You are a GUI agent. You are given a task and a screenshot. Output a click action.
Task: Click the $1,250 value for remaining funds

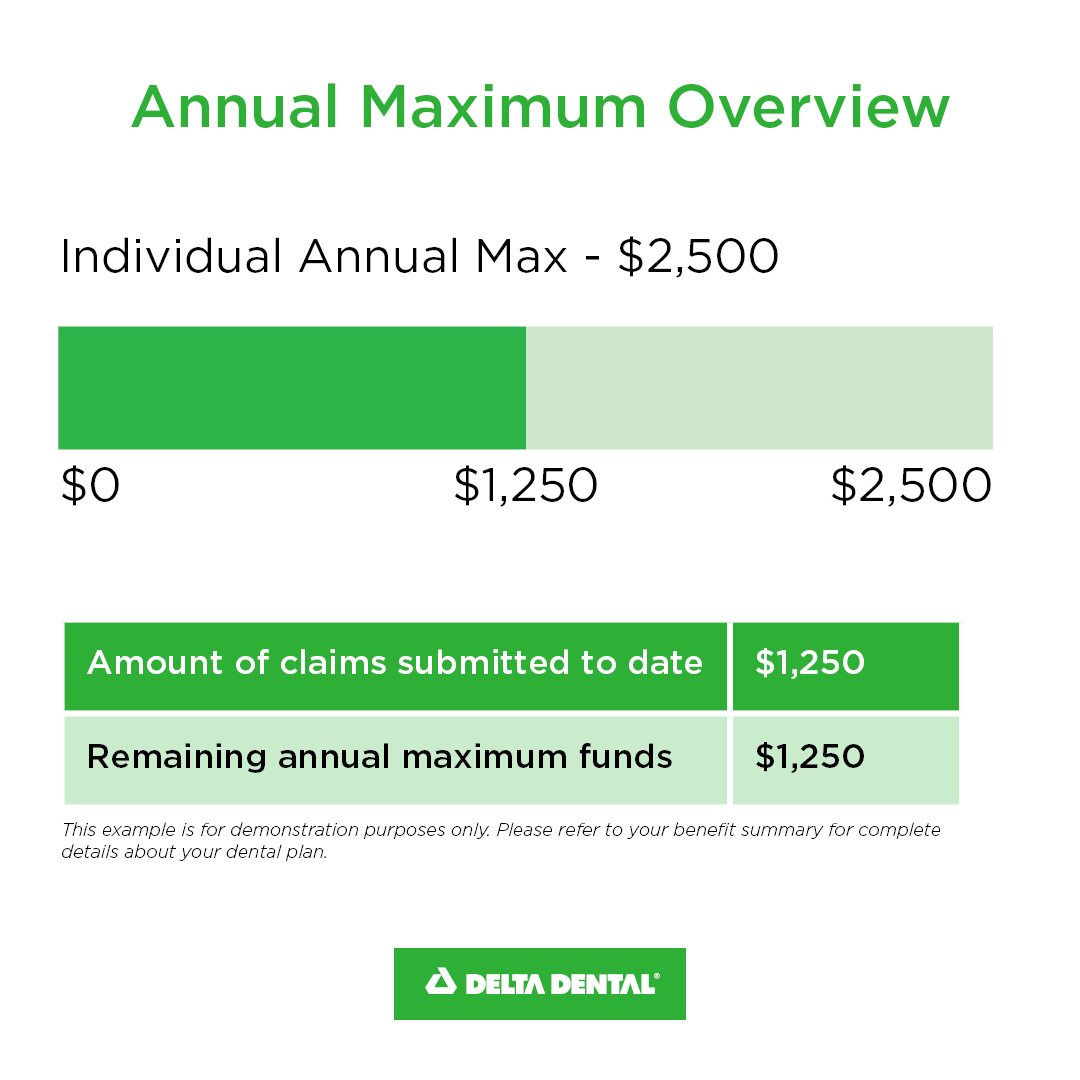810,757
